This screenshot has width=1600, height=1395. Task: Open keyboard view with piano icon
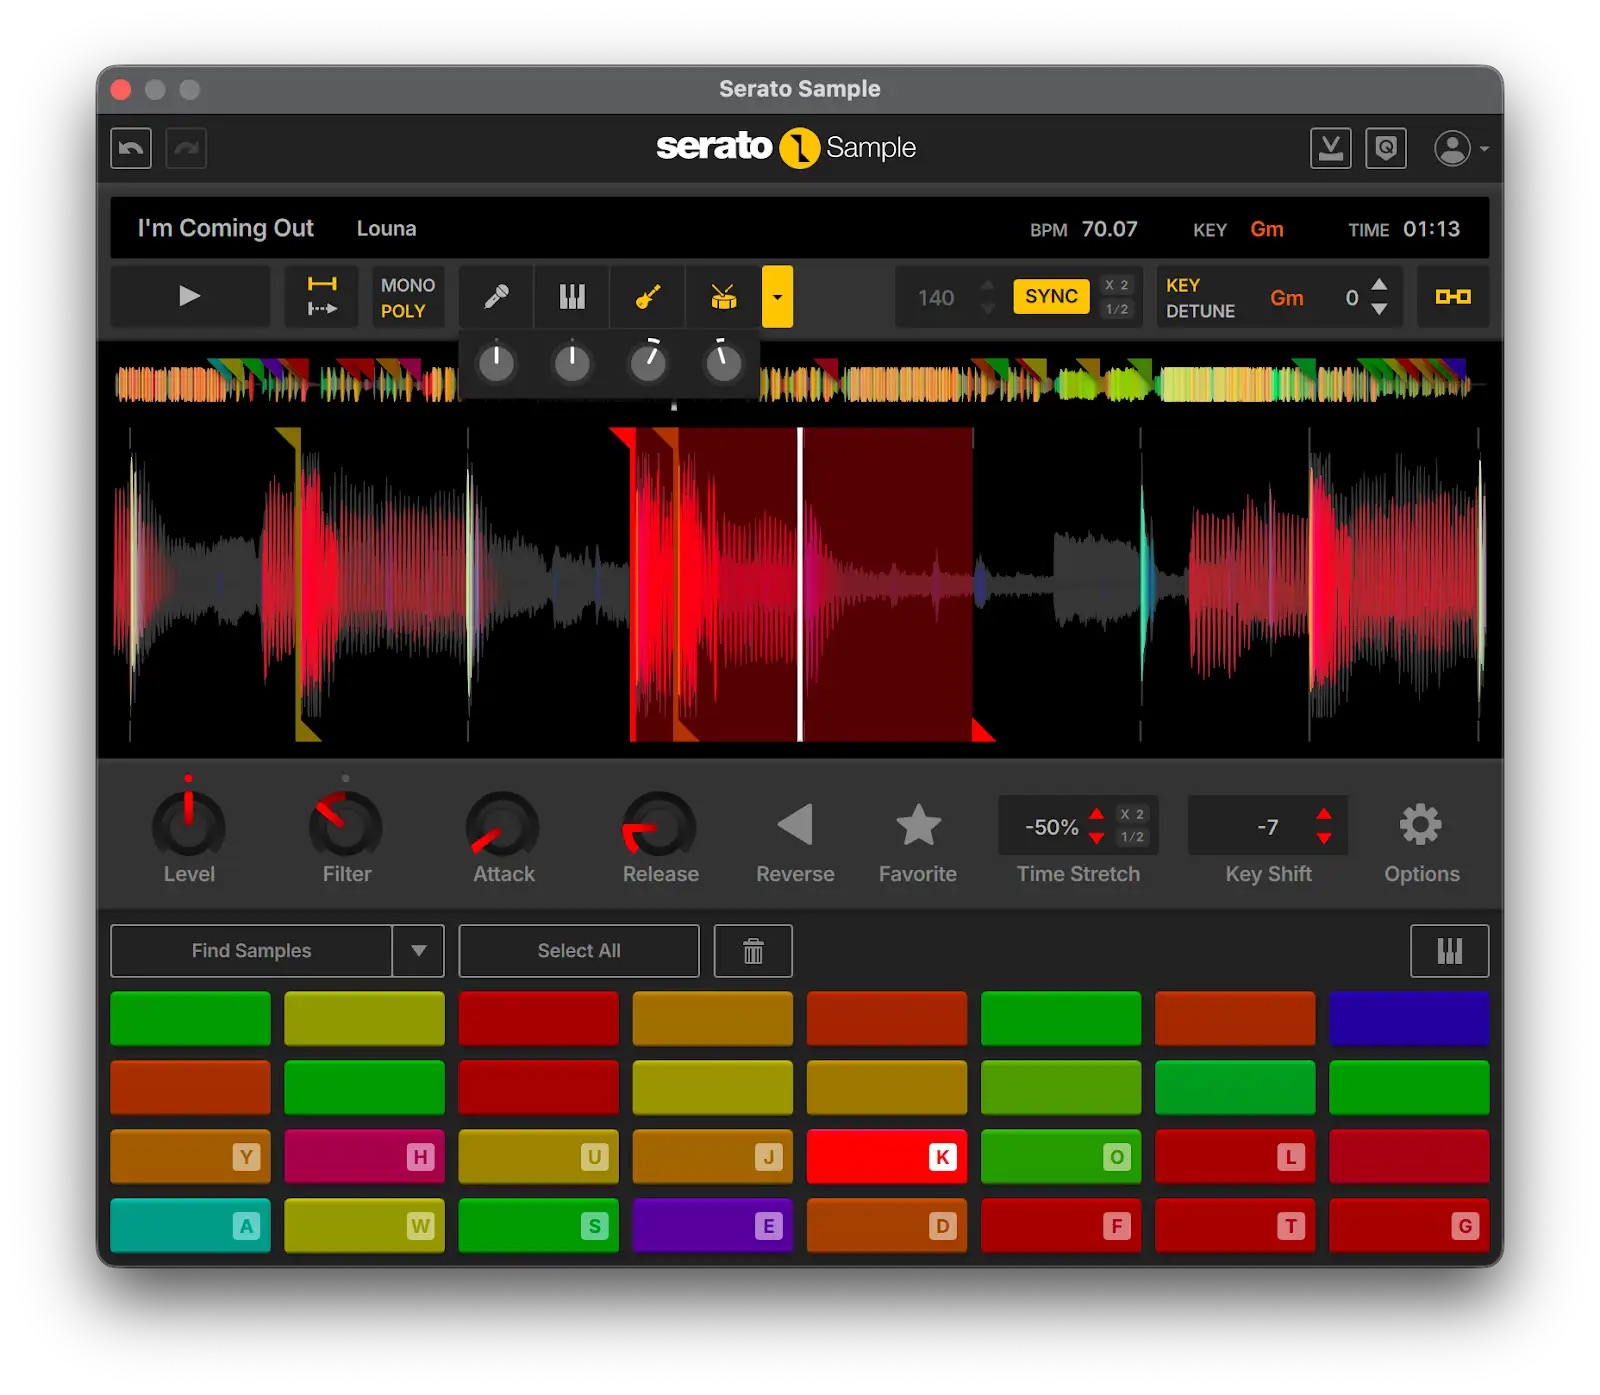(1449, 951)
